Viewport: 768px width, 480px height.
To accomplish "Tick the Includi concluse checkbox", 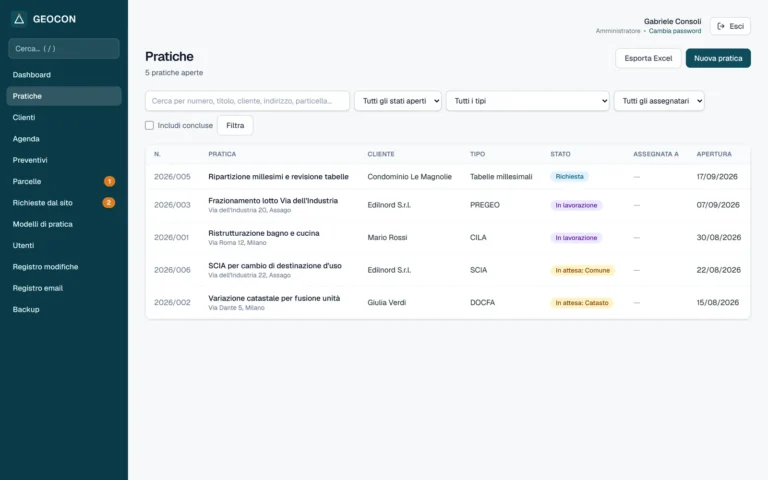I will (x=149, y=125).
